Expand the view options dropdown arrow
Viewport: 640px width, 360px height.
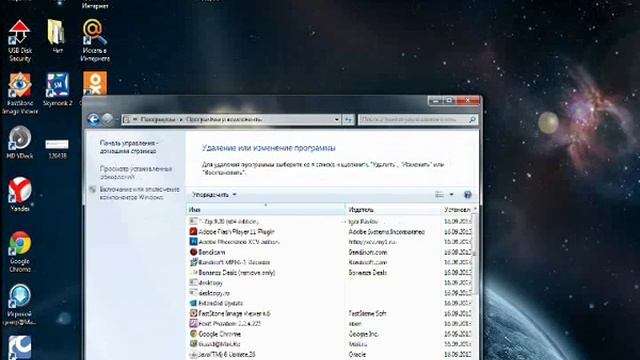coord(451,195)
